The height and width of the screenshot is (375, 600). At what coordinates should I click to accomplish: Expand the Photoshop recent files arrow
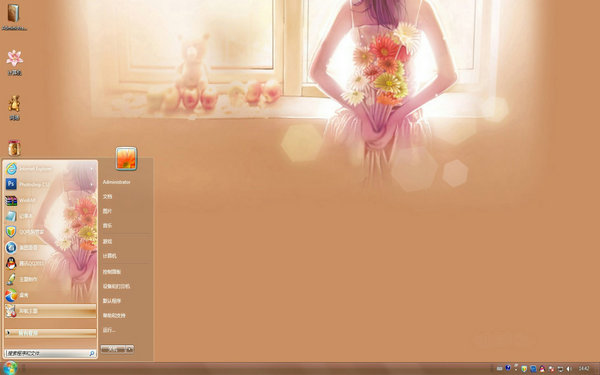[x=92, y=184]
